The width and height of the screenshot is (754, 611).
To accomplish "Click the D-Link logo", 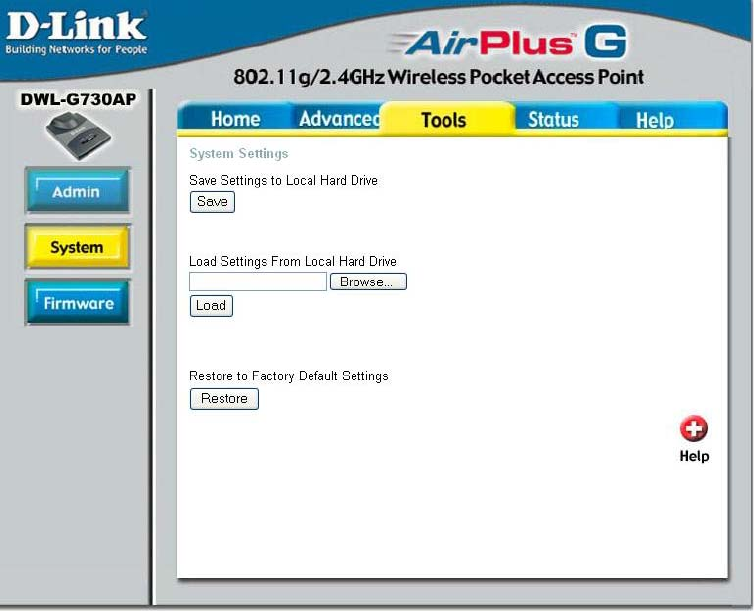I will pos(76,33).
